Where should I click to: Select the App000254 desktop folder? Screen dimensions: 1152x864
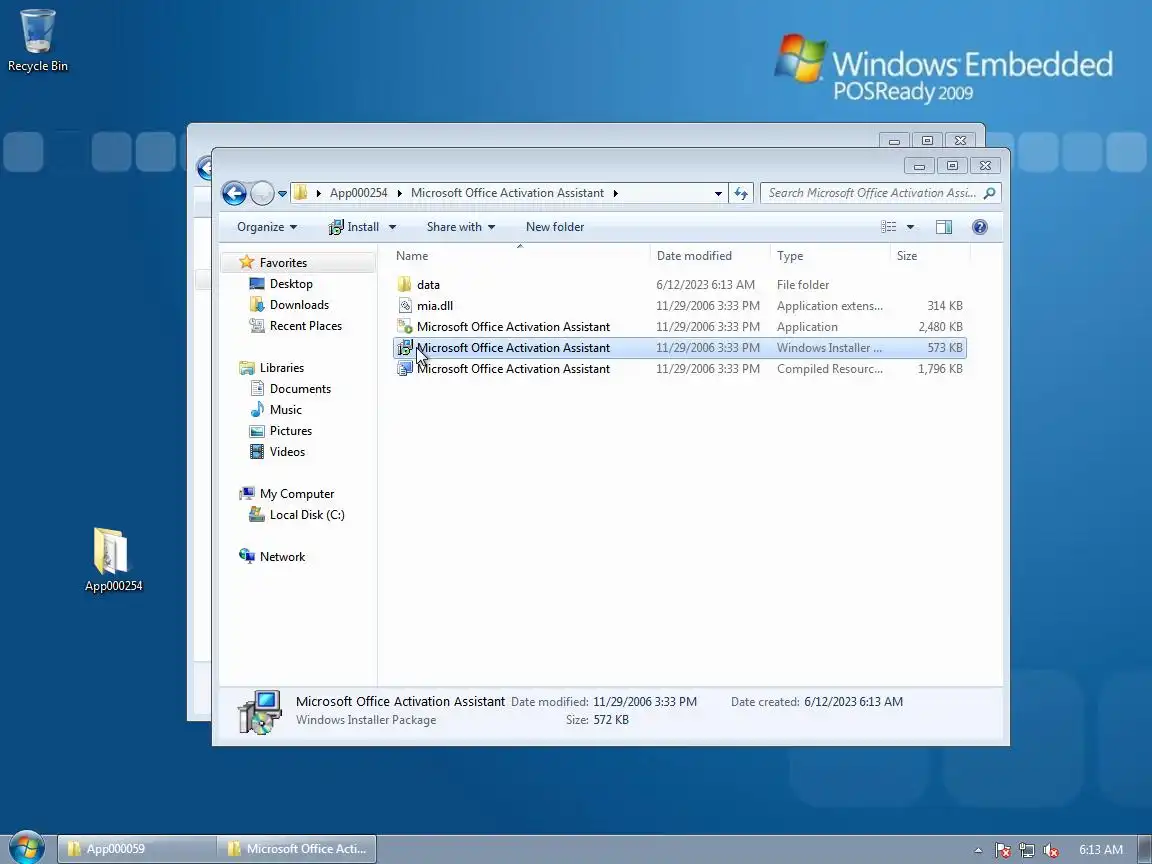(x=113, y=560)
